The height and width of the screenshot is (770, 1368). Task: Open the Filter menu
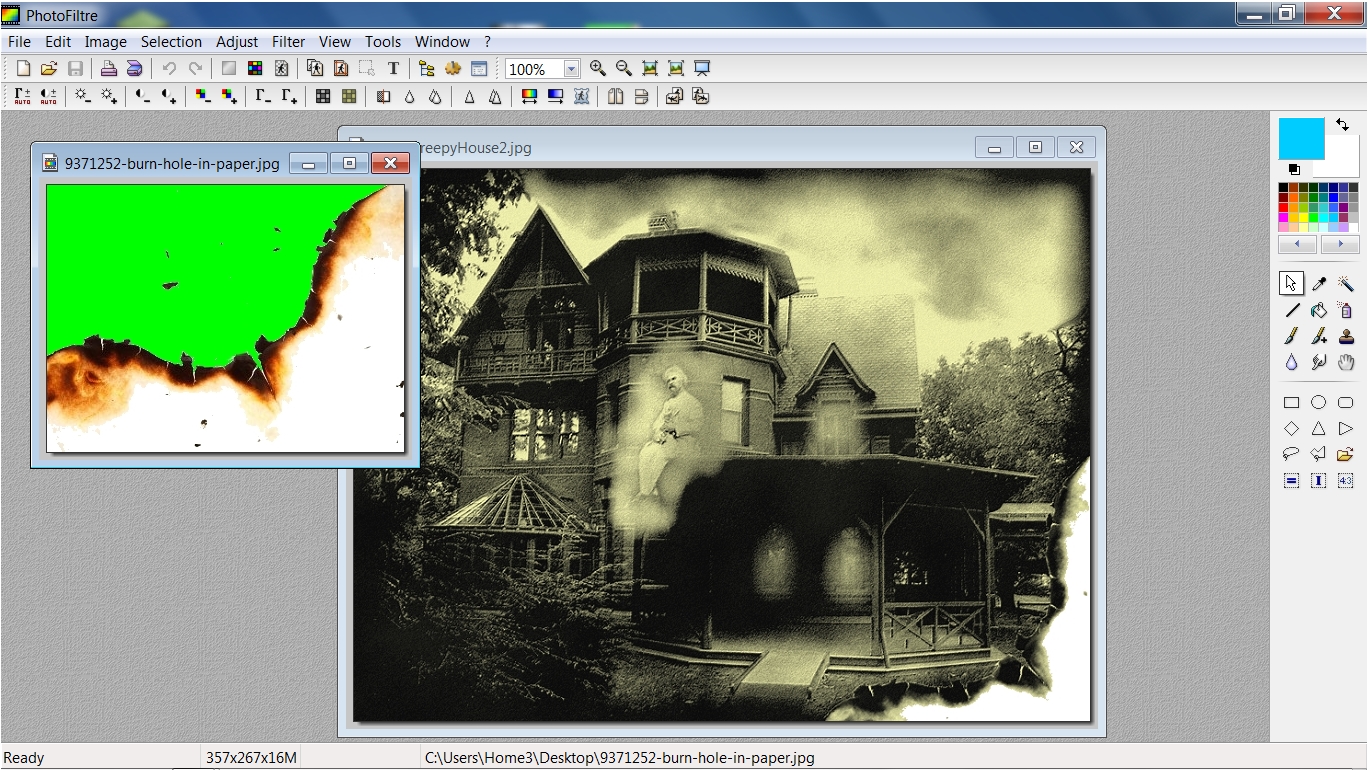(x=288, y=42)
